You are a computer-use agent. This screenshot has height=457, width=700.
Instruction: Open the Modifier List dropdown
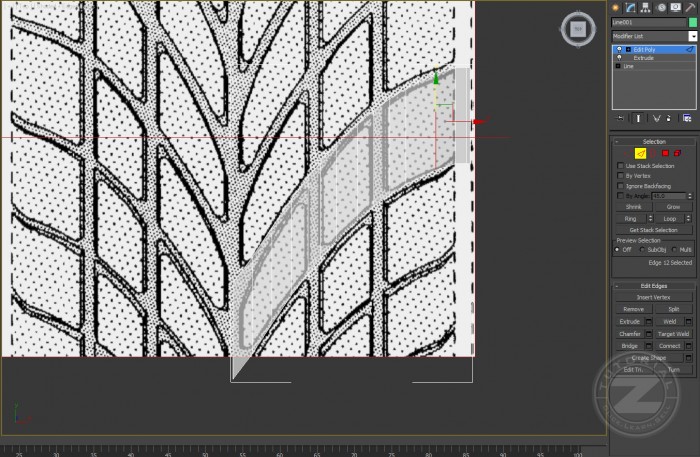(692, 36)
